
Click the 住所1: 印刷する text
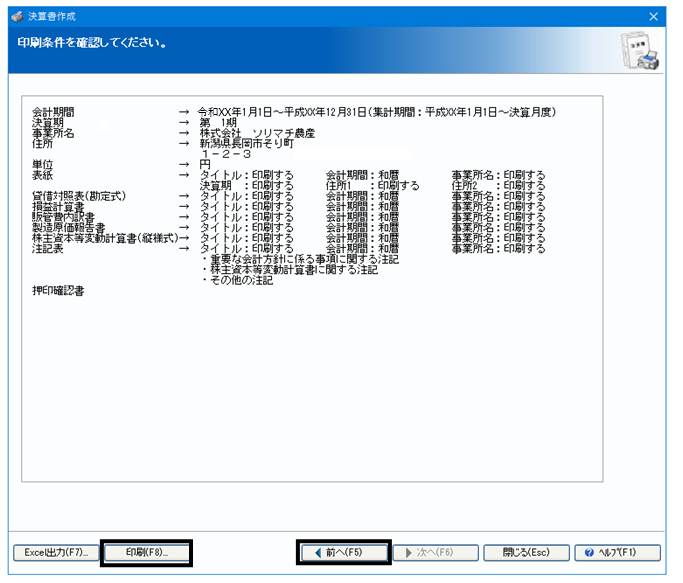coord(373,186)
